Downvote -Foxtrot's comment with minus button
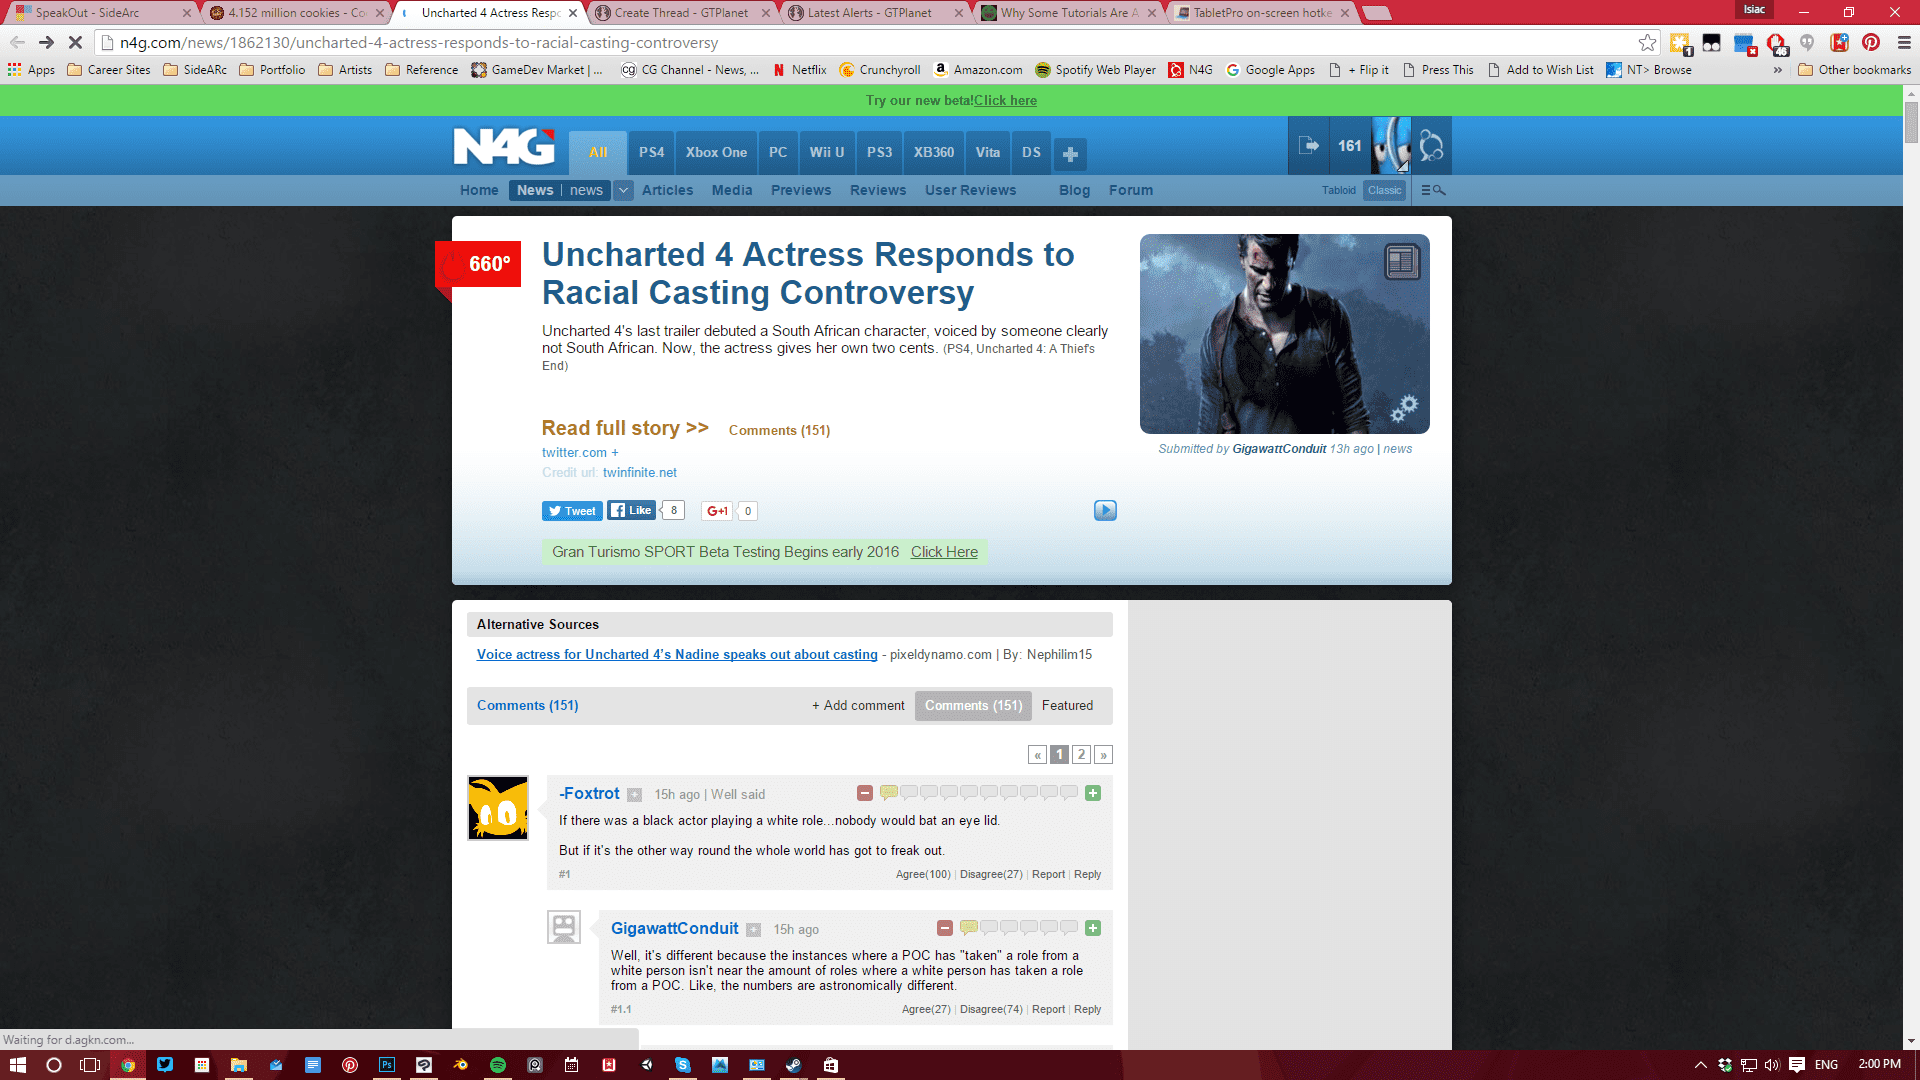 pyautogui.click(x=865, y=793)
